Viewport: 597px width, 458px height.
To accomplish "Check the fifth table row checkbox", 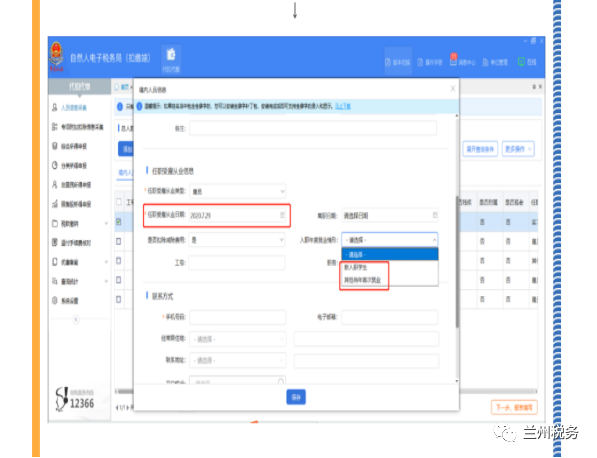I will pos(119,299).
